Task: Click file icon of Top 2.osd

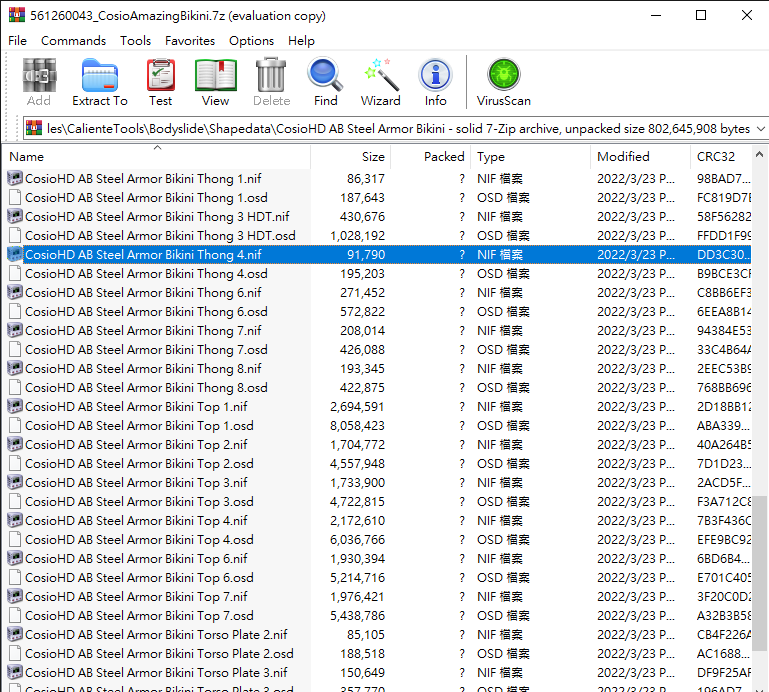Action: 15,463
